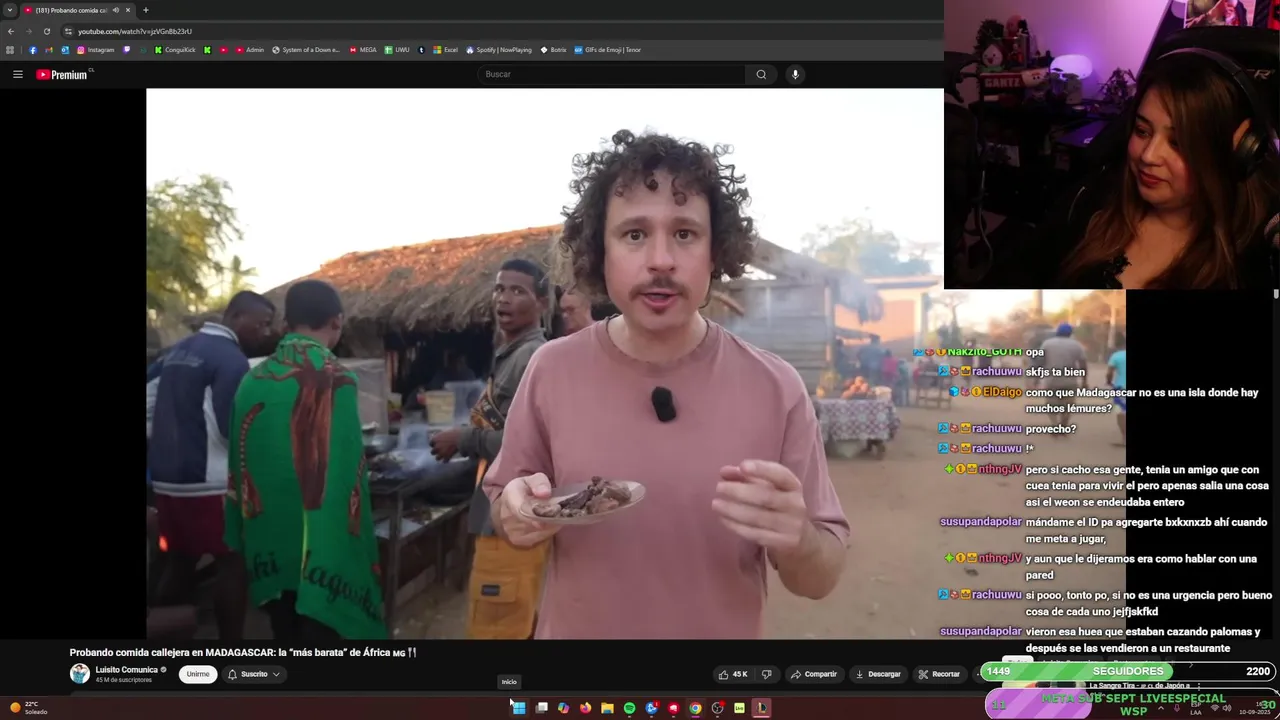Open the browser apps grid icon
The width and height of the screenshot is (1280, 720).
[x=10, y=50]
